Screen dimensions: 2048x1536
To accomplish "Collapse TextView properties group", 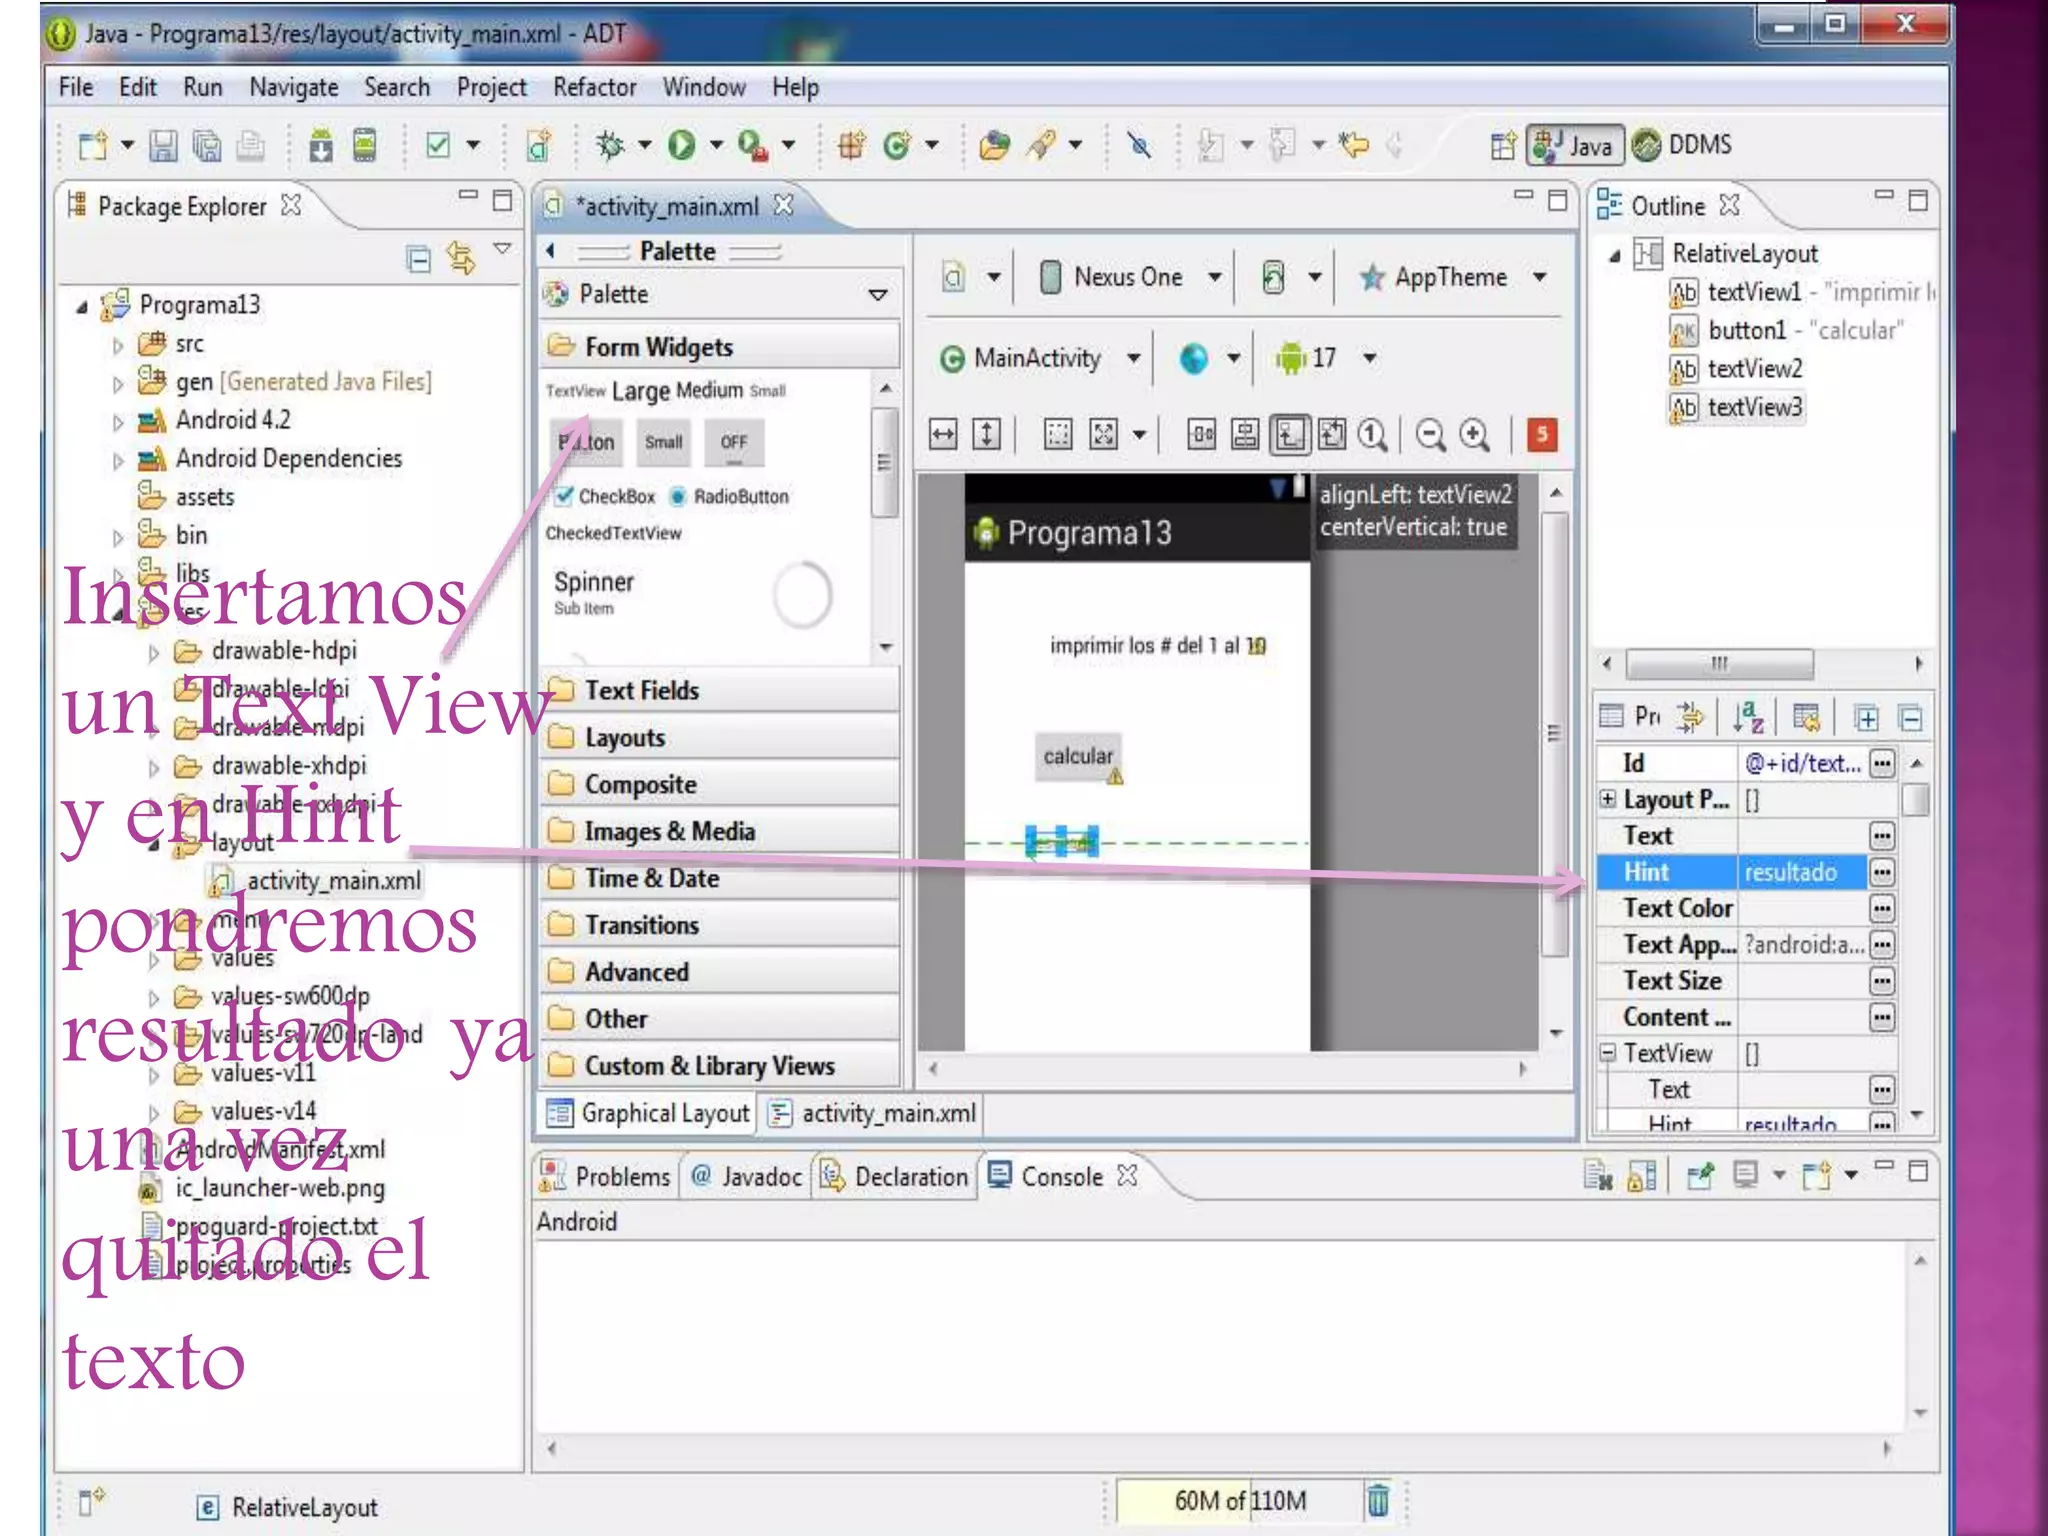I will click(1607, 1052).
